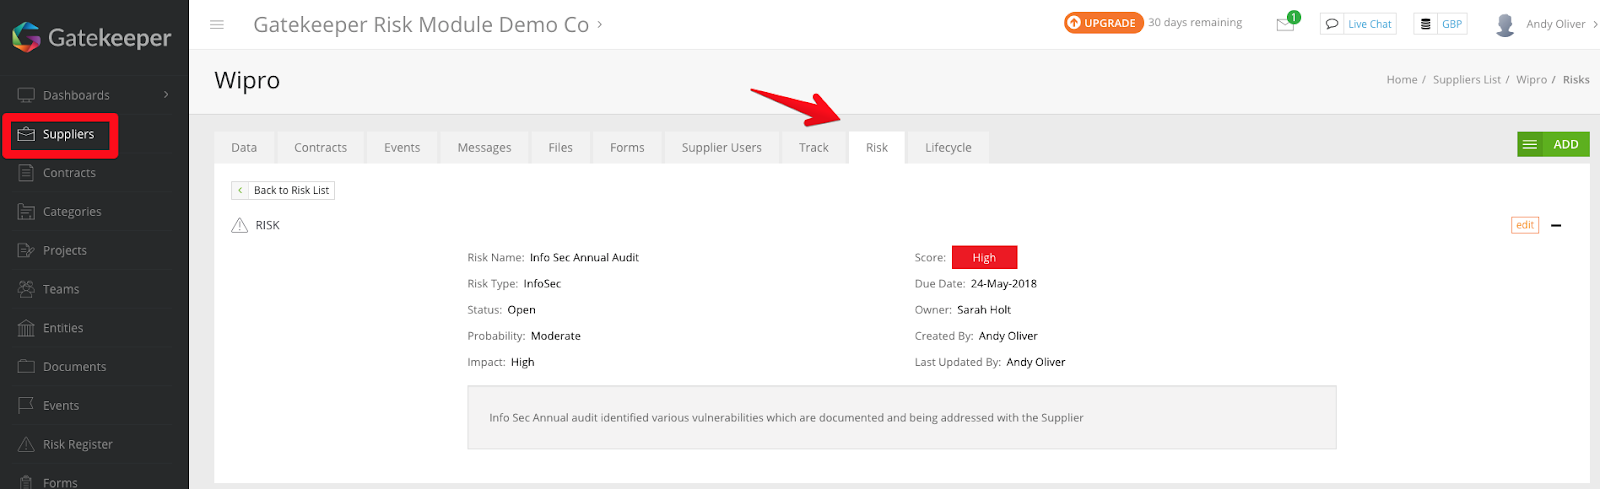
Task: Click the Entities building icon in sidebar
Action: coord(26,328)
